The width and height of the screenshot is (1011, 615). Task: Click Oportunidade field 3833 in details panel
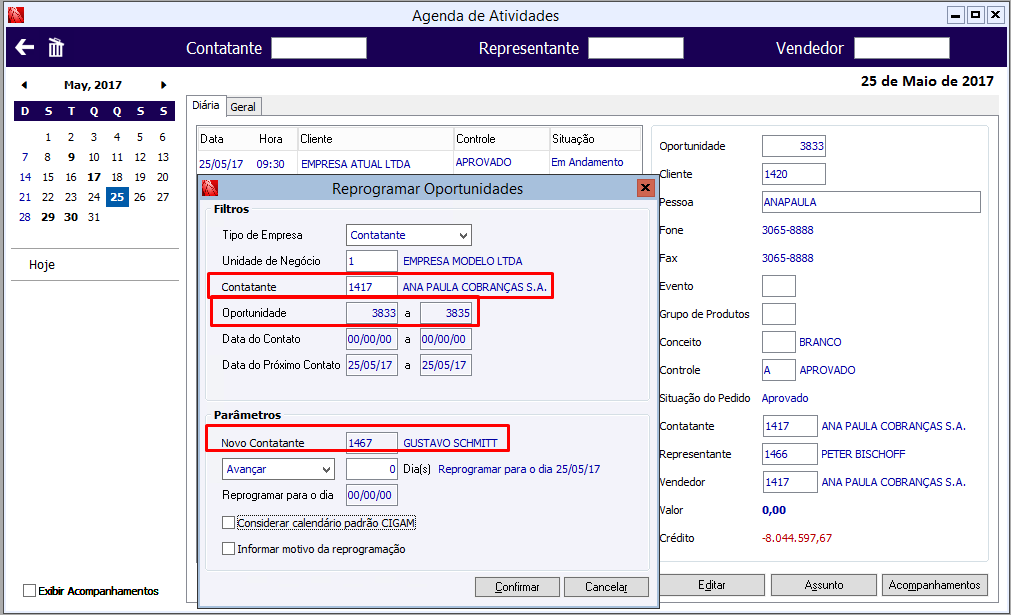pos(794,146)
